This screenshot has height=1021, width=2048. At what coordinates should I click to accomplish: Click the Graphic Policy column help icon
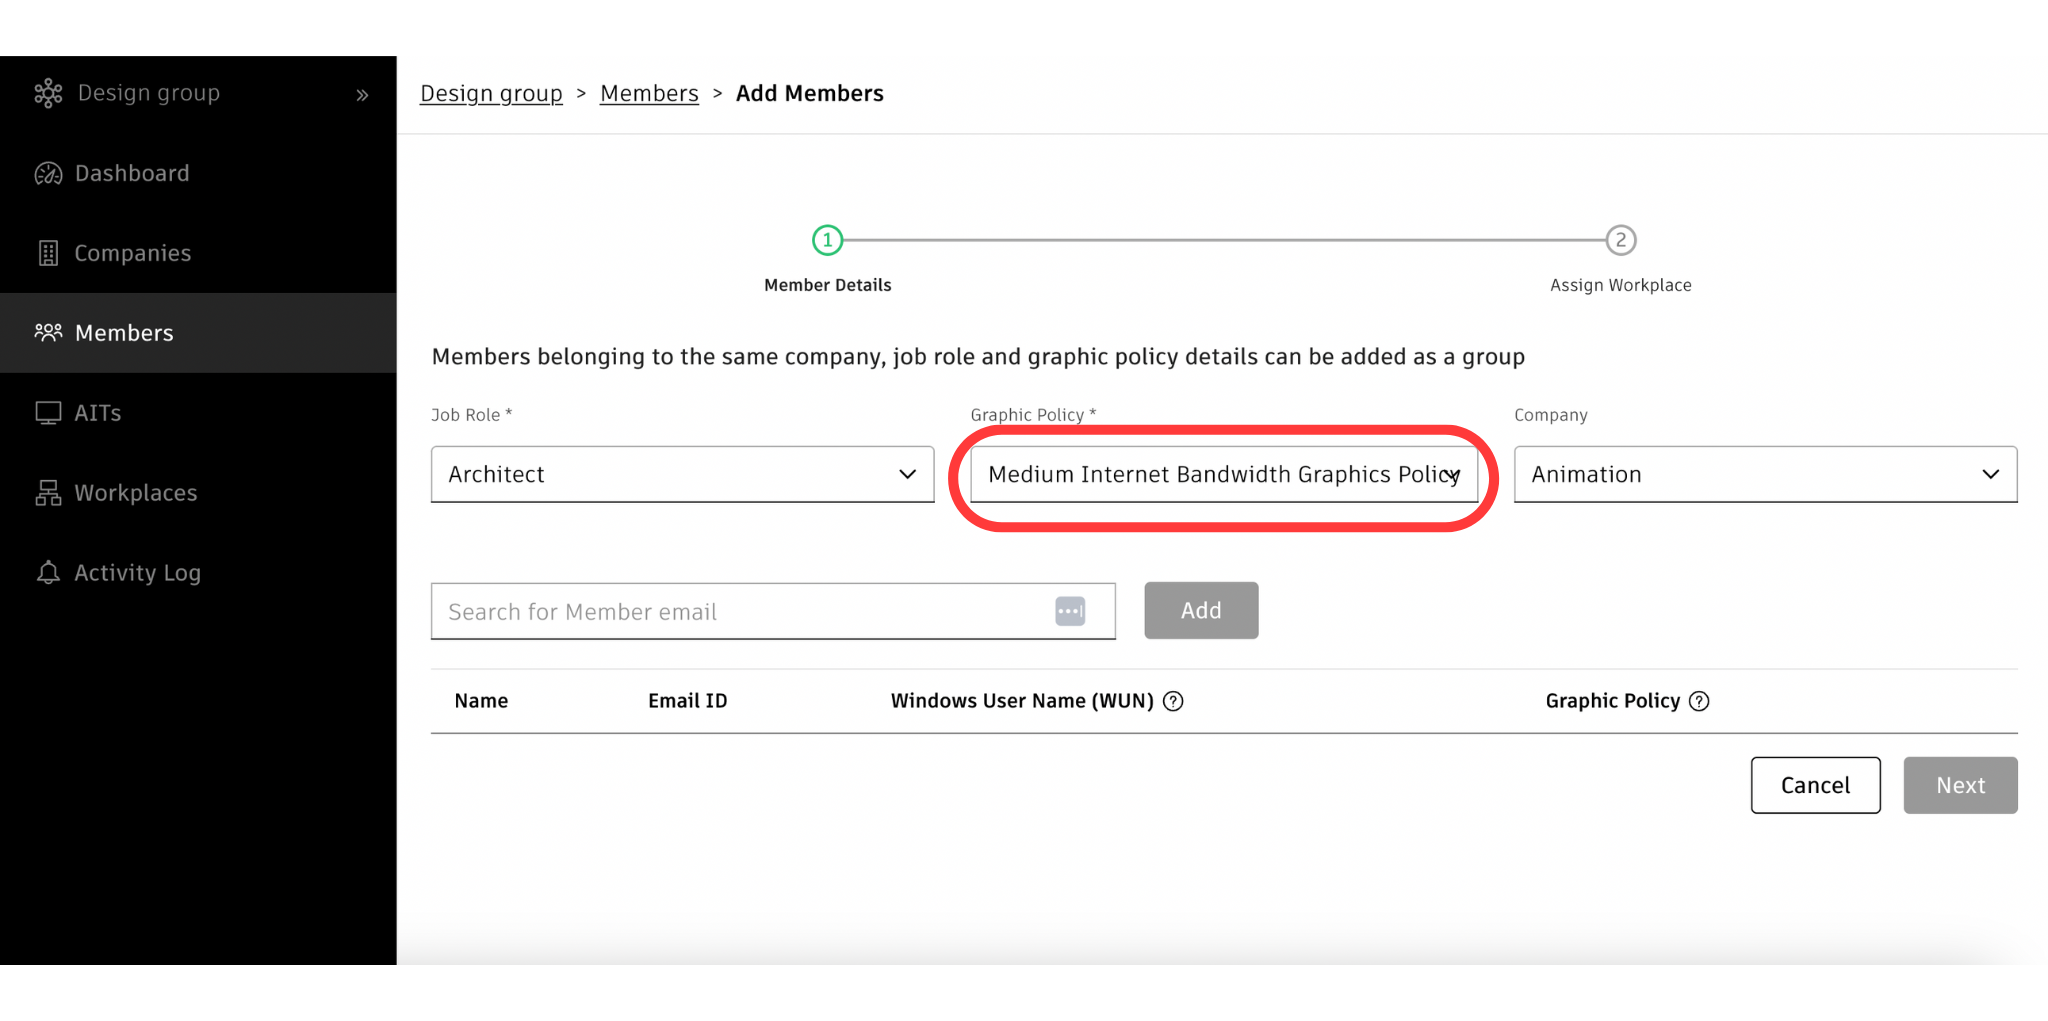pos(1699,701)
